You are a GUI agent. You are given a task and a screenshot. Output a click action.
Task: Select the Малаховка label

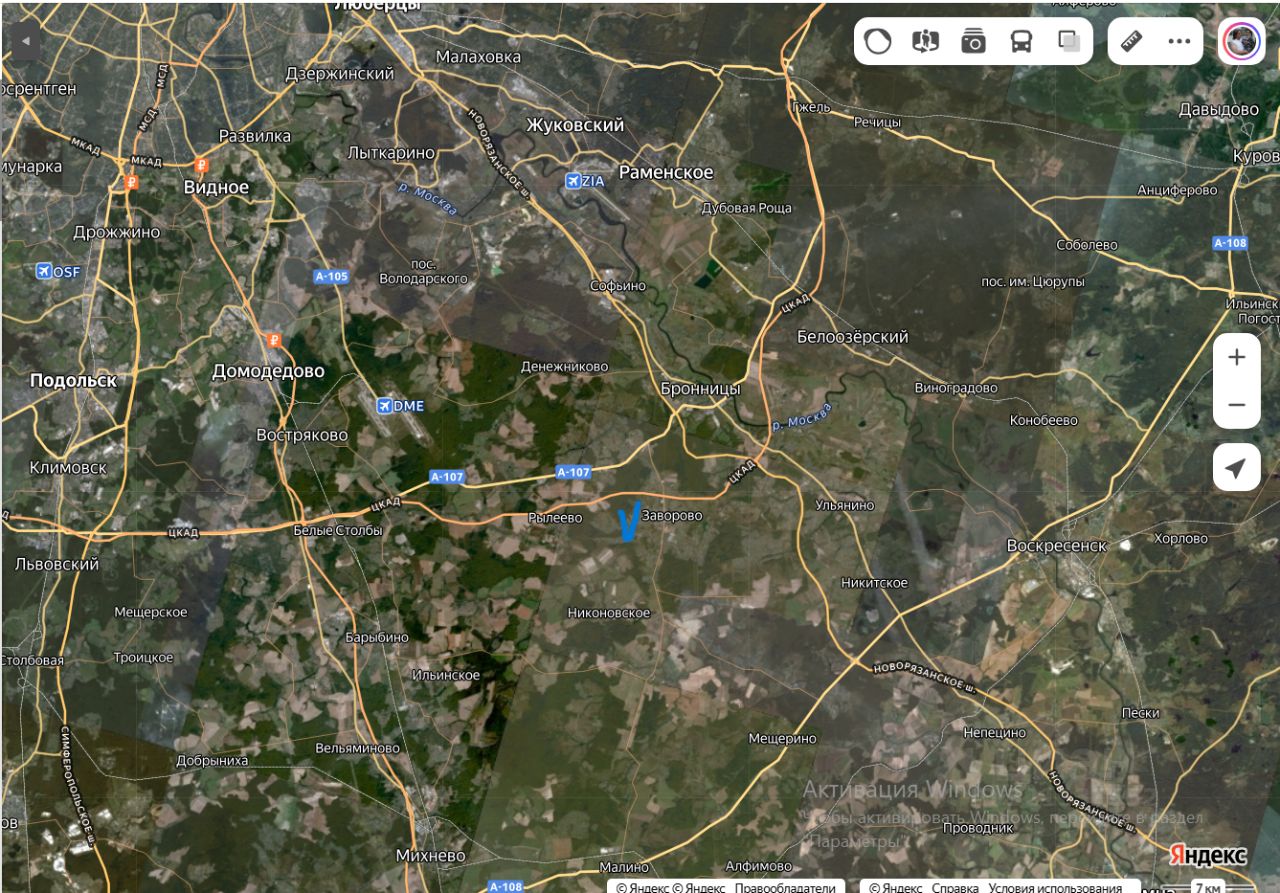click(478, 57)
